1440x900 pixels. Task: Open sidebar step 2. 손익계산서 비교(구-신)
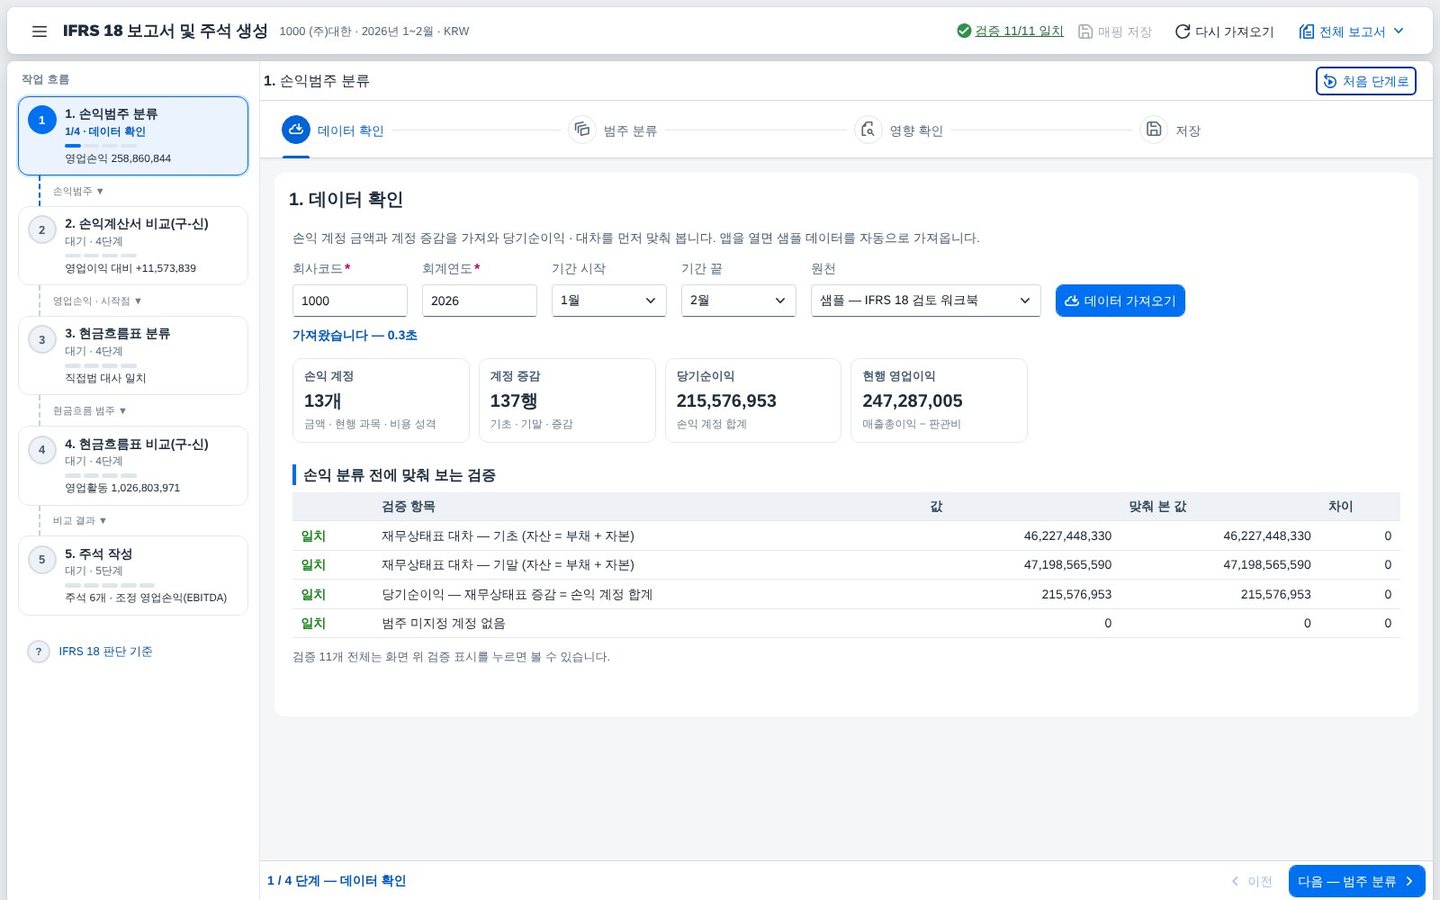(133, 245)
